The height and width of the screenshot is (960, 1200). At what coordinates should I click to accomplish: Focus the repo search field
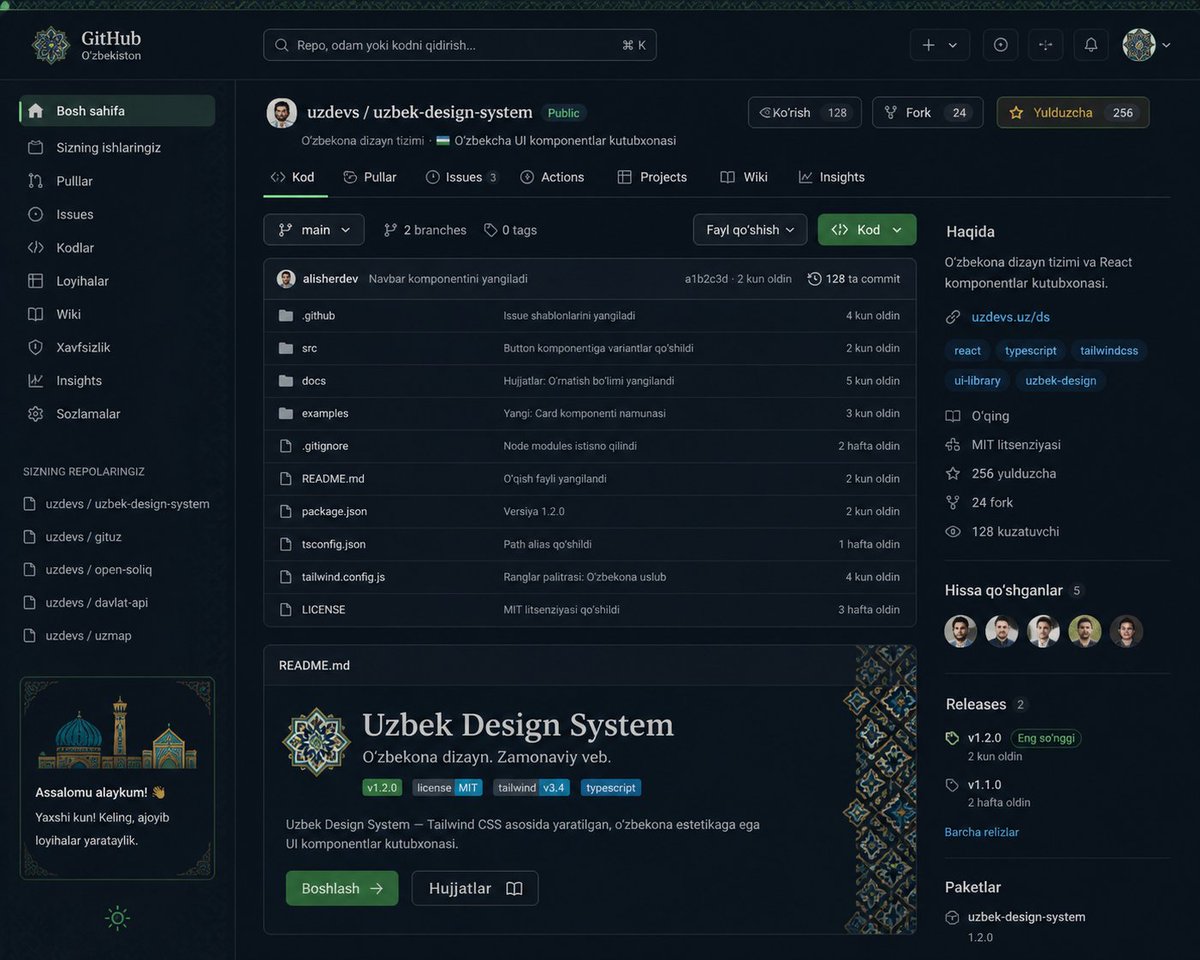(x=460, y=45)
